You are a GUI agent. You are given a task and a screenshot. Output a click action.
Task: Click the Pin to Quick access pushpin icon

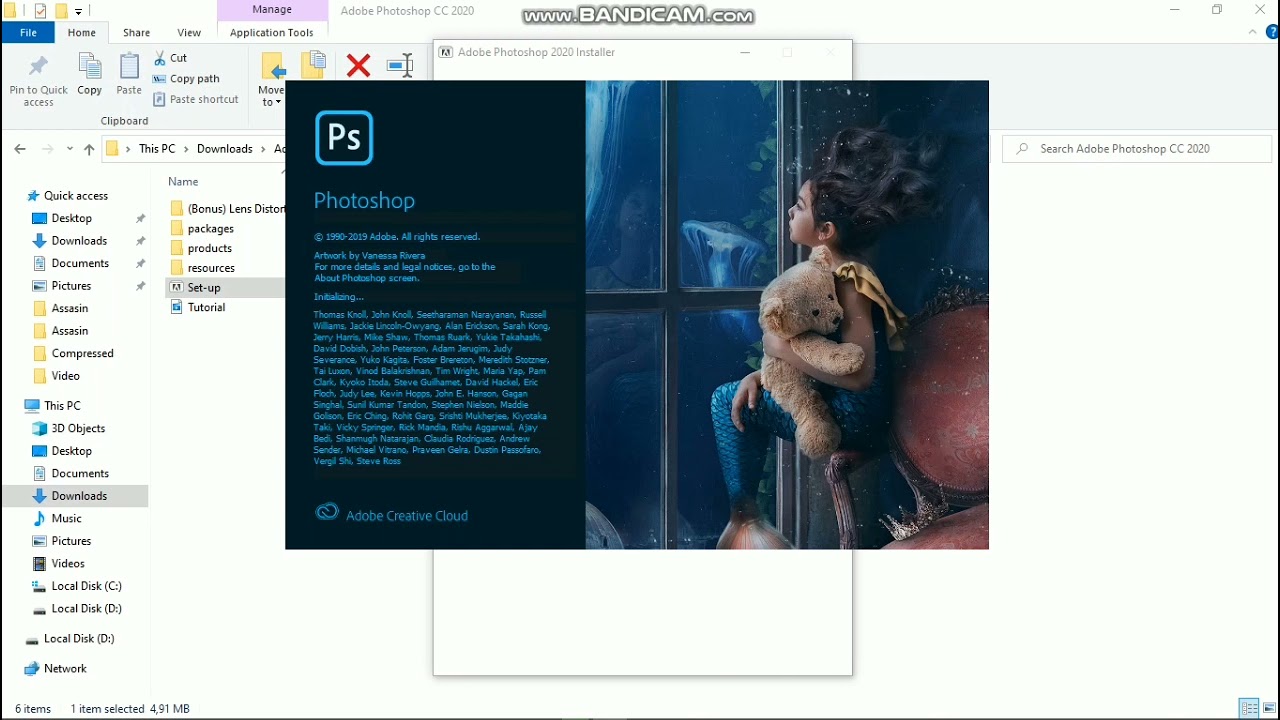(x=38, y=67)
